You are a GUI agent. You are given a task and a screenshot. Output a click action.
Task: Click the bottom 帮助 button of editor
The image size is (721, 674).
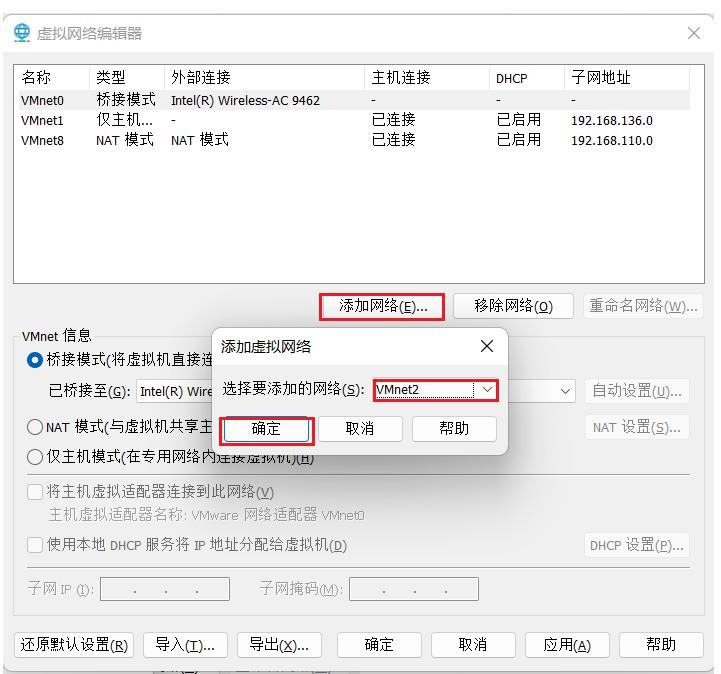661,645
